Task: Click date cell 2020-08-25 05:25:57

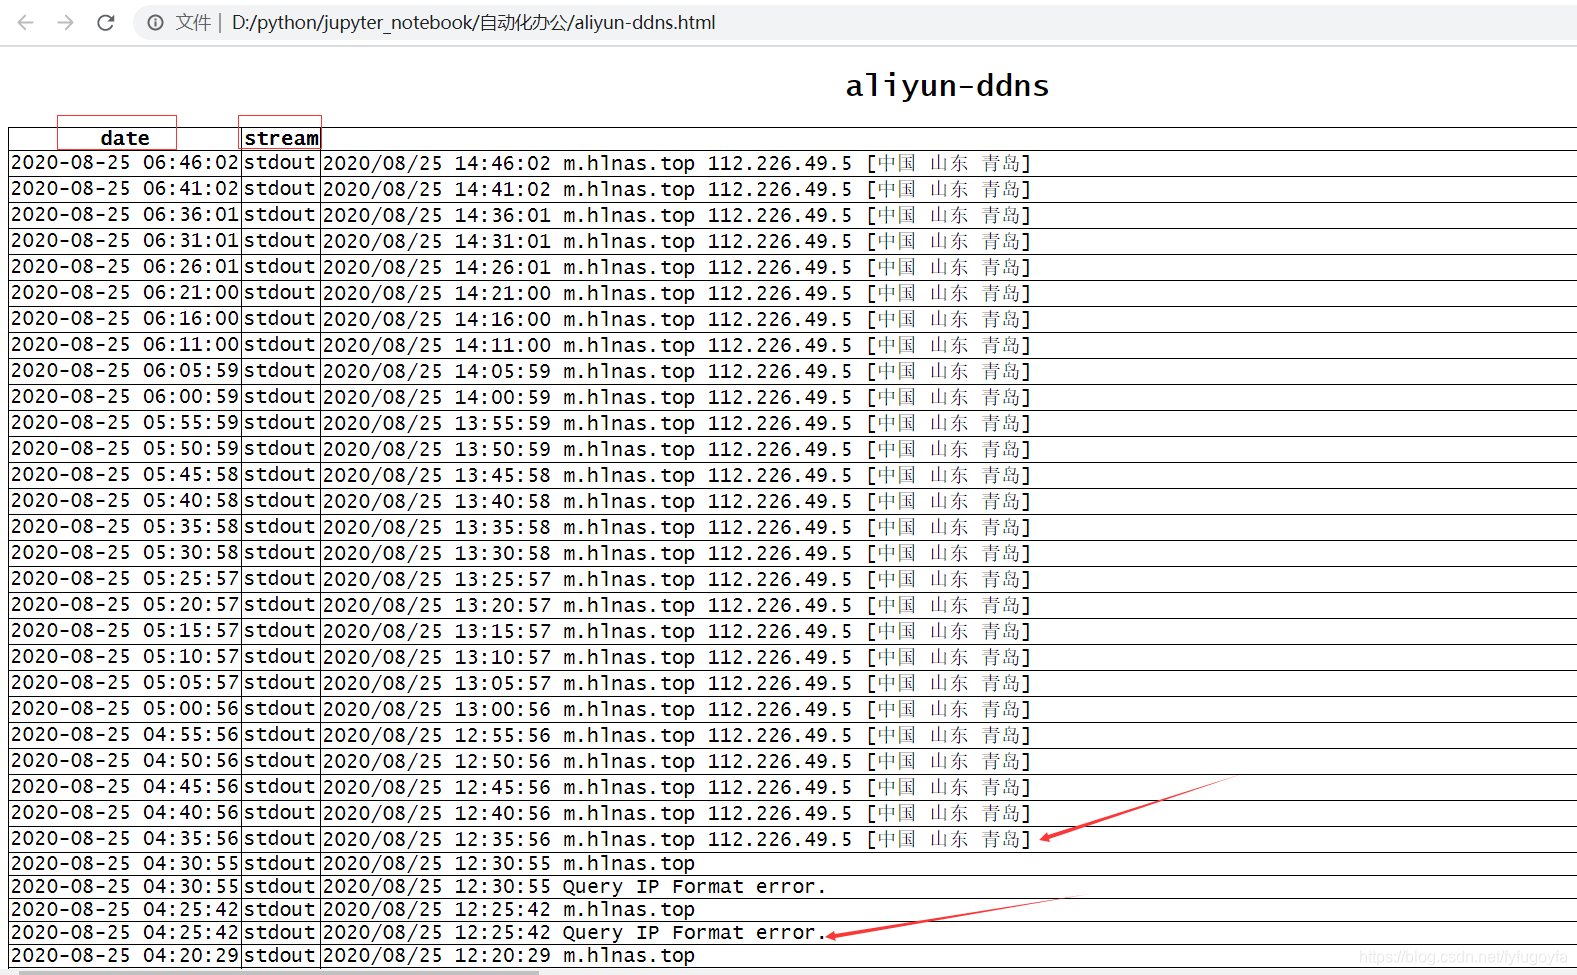Action: 125,579
